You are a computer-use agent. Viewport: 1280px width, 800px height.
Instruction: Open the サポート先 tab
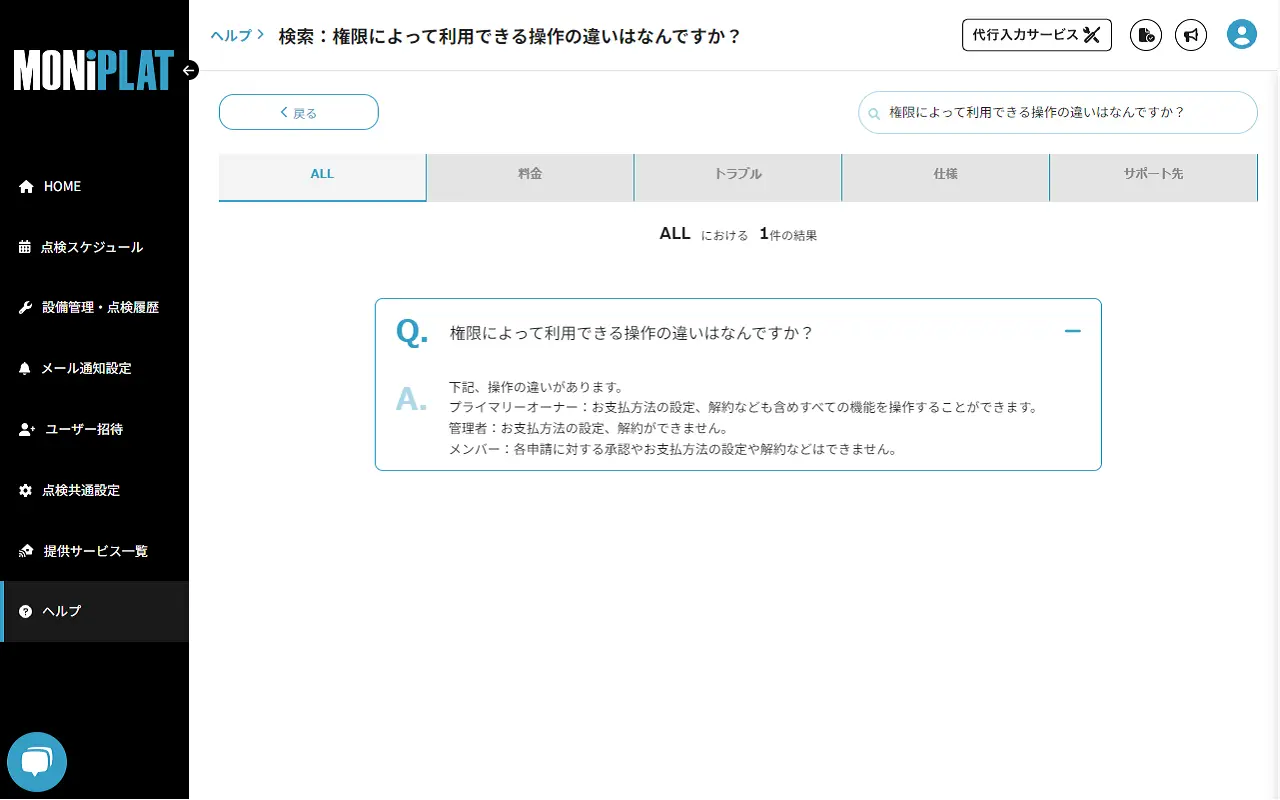click(x=1153, y=173)
